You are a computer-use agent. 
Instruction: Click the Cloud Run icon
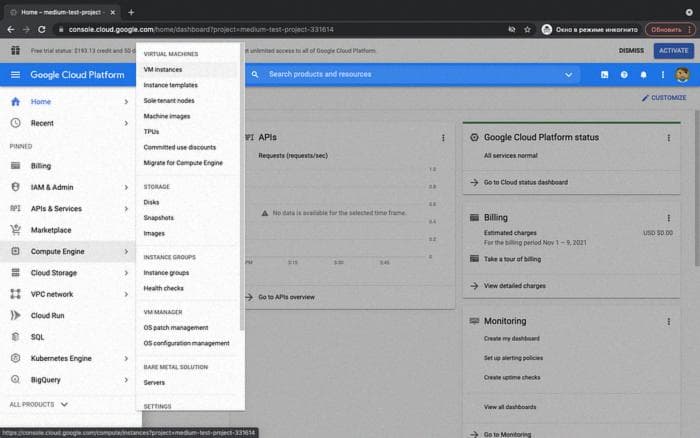point(15,315)
